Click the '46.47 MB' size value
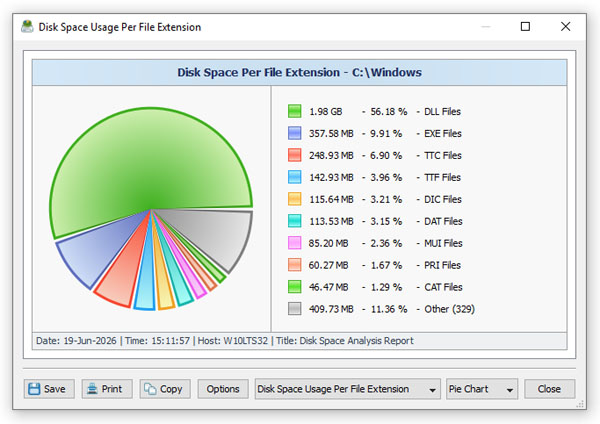Viewport: 600px width, 424px height. pyautogui.click(x=329, y=287)
